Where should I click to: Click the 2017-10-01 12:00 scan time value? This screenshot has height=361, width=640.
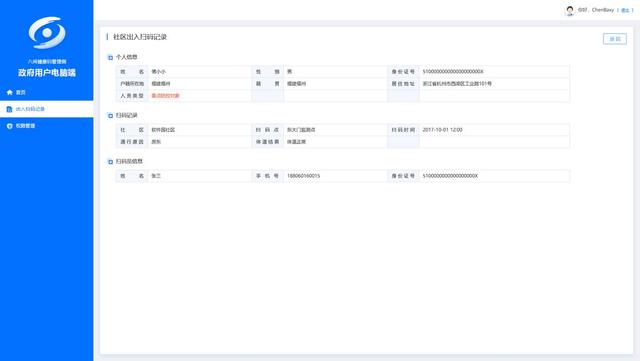point(442,129)
